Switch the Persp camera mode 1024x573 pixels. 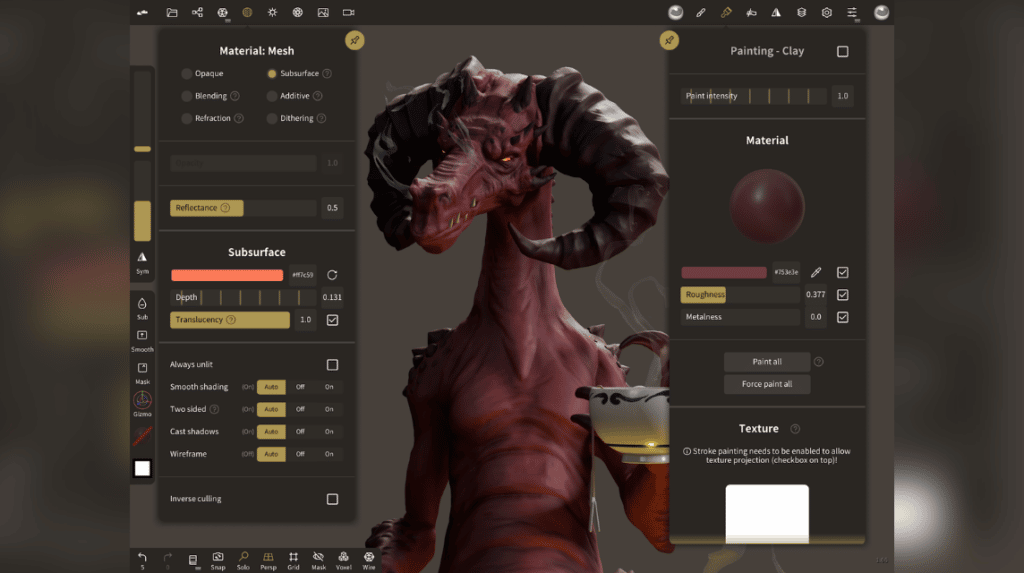pyautogui.click(x=268, y=560)
